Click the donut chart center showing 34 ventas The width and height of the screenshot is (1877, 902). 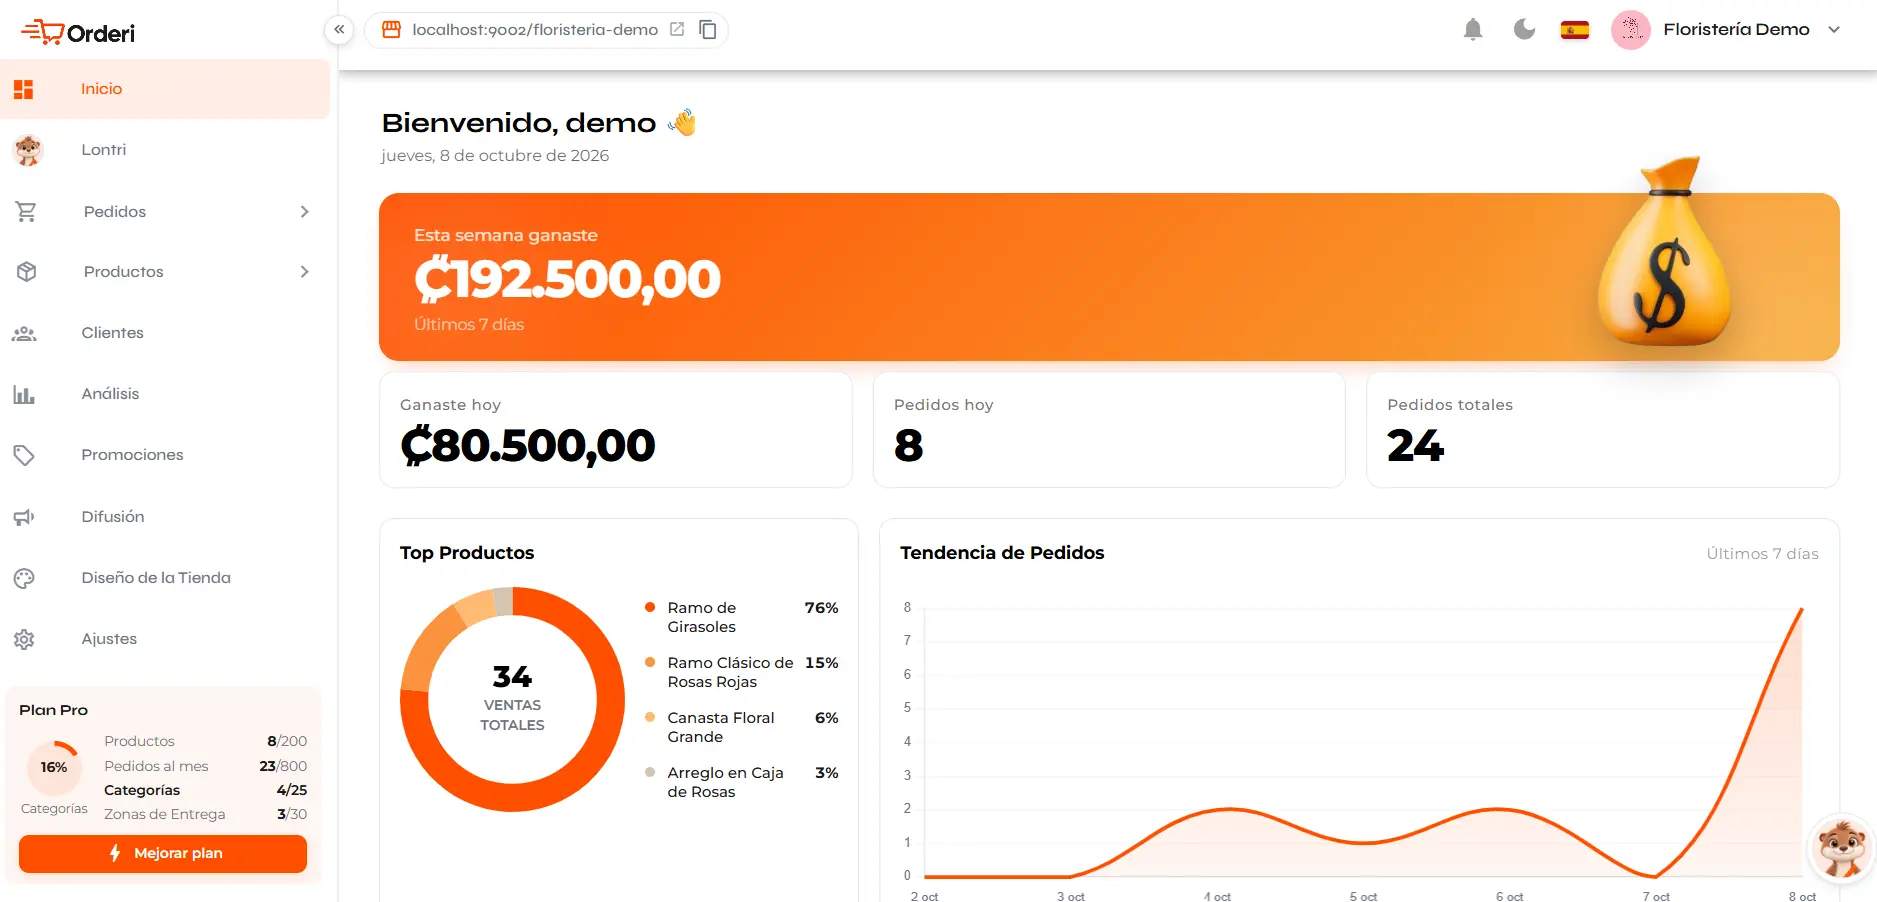pyautogui.click(x=512, y=698)
